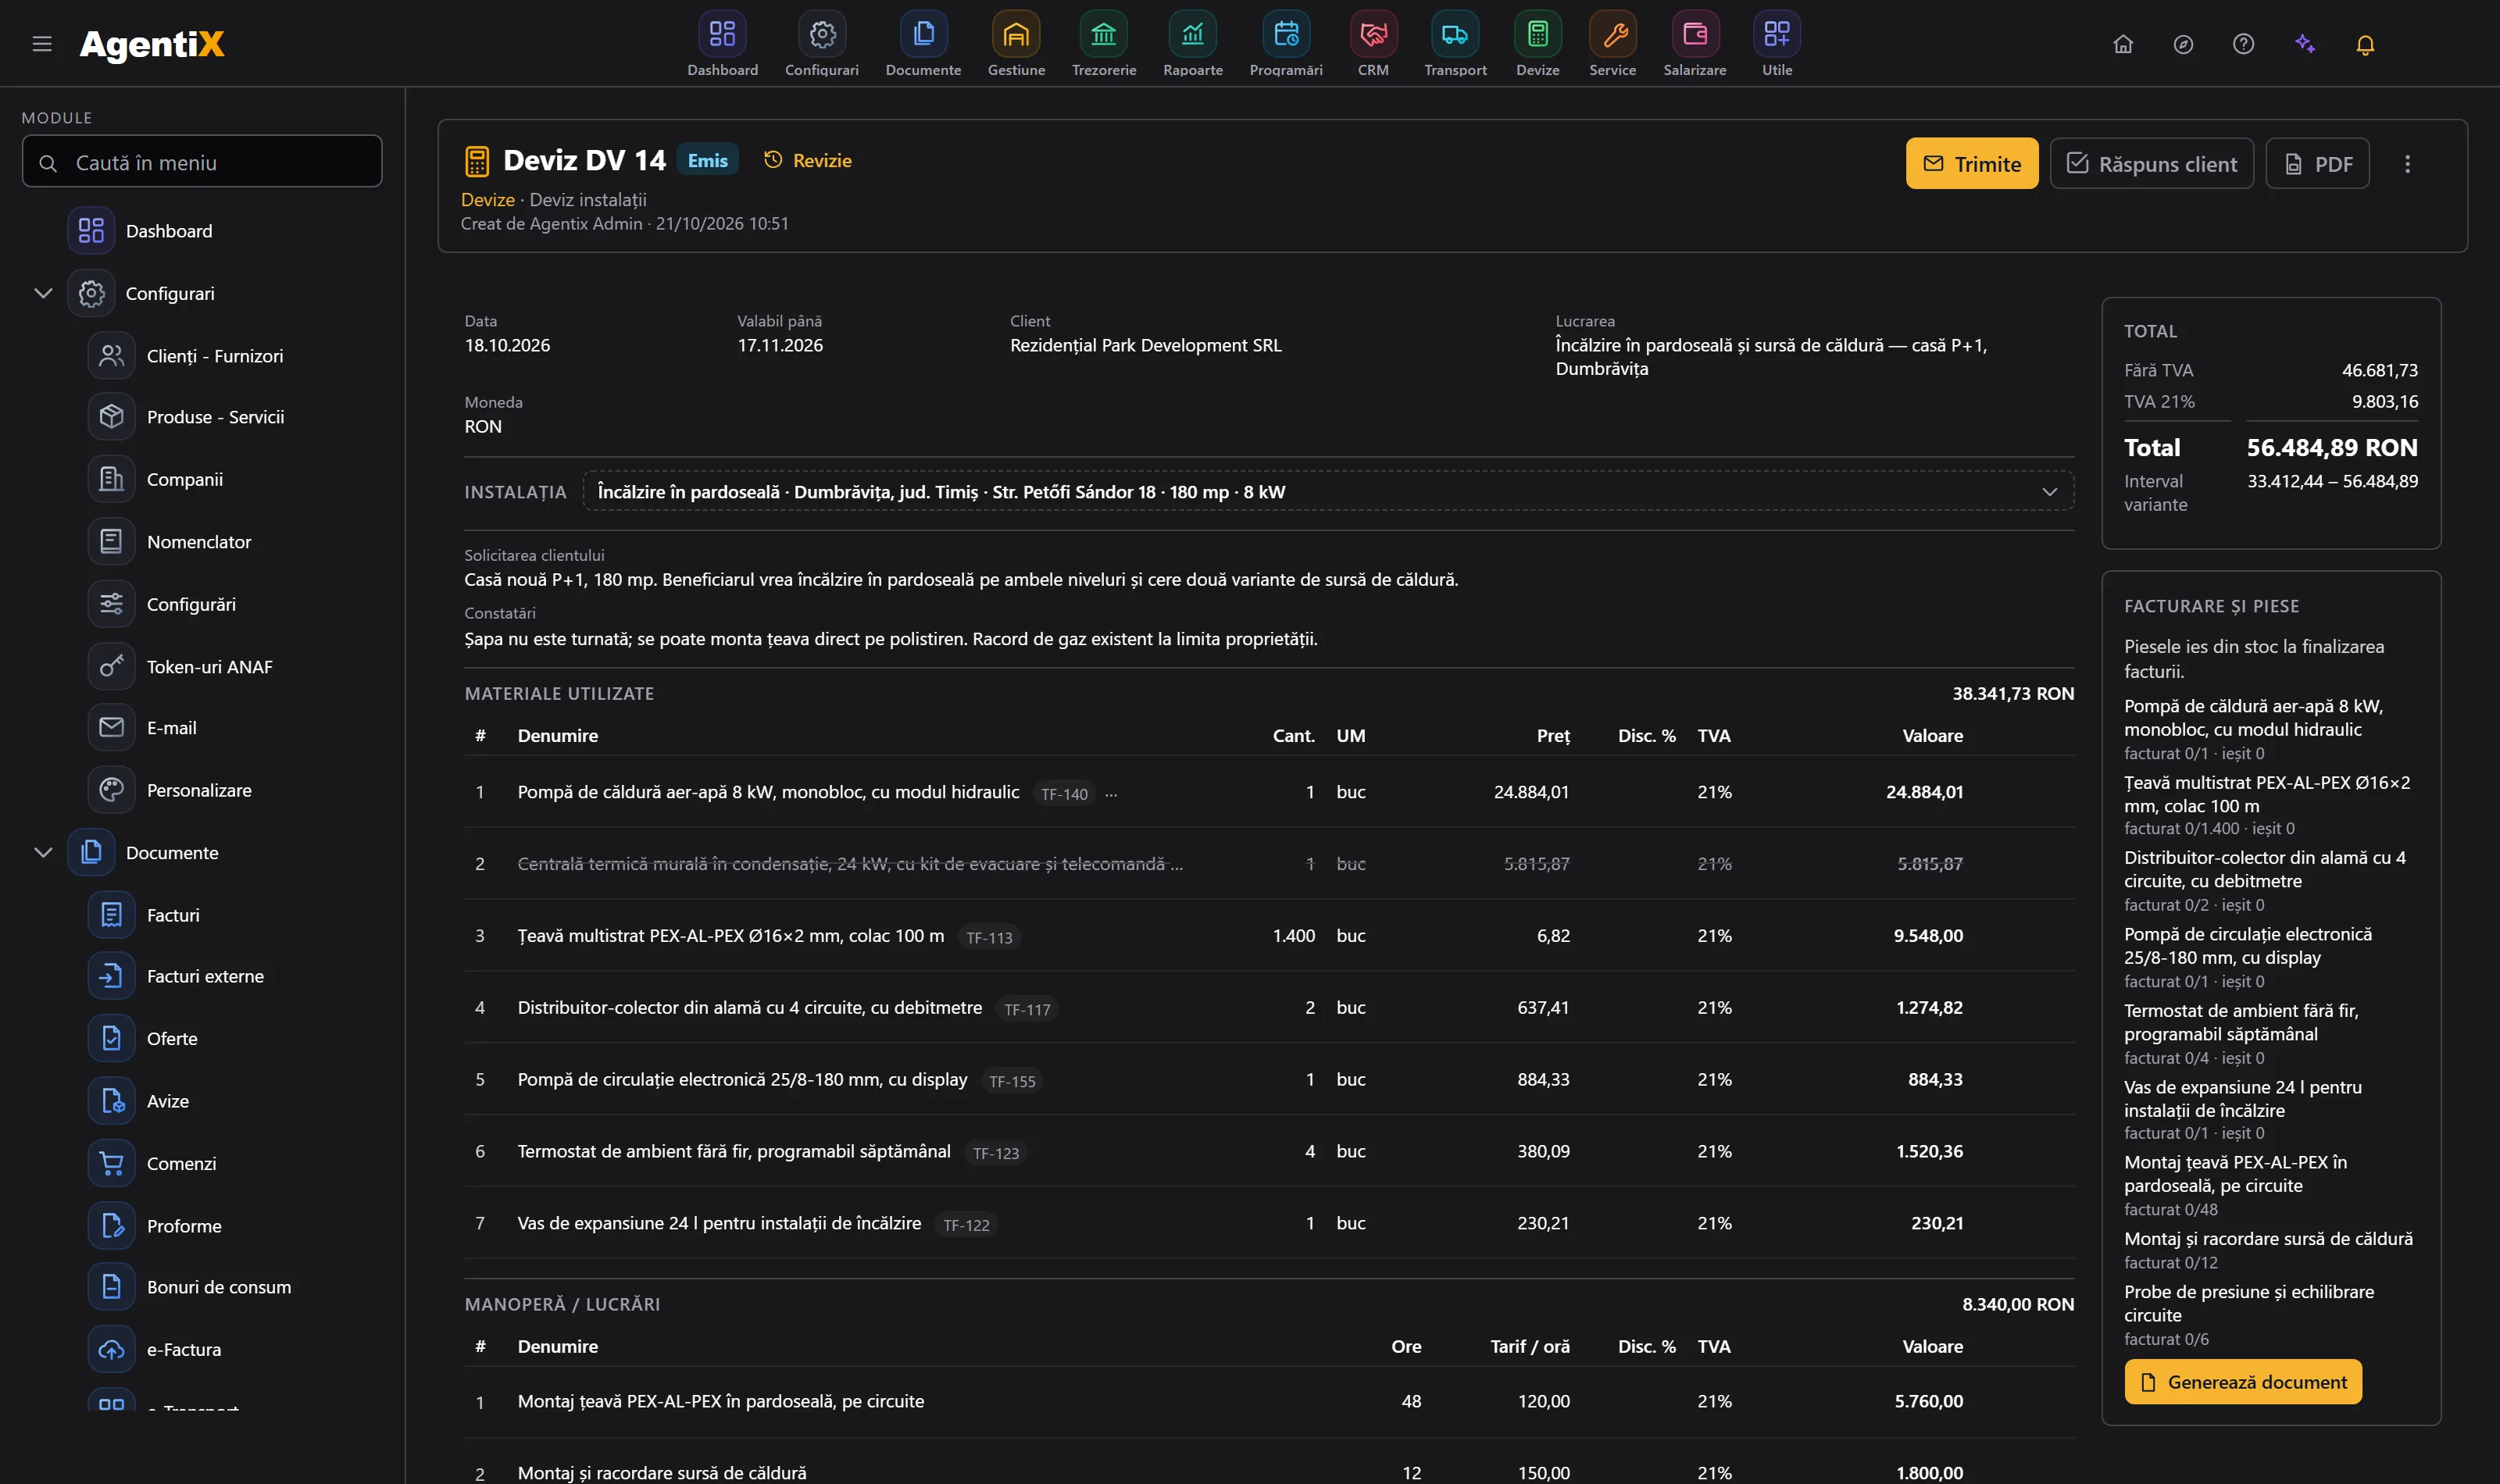Collapse the Documente sidebar section
This screenshot has width=2500, height=1484.
[43, 852]
